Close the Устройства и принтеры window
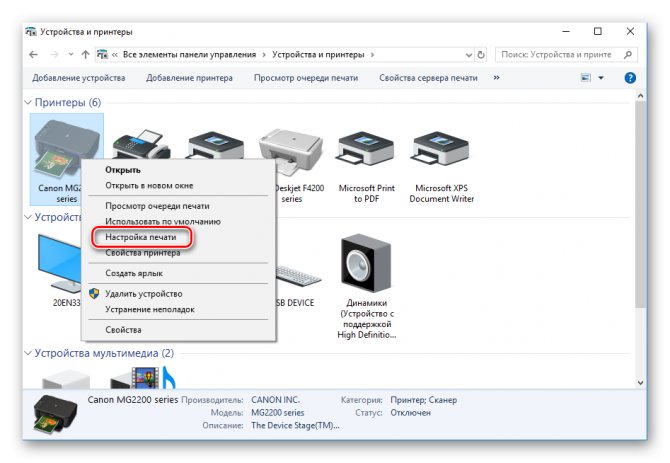 [630, 32]
